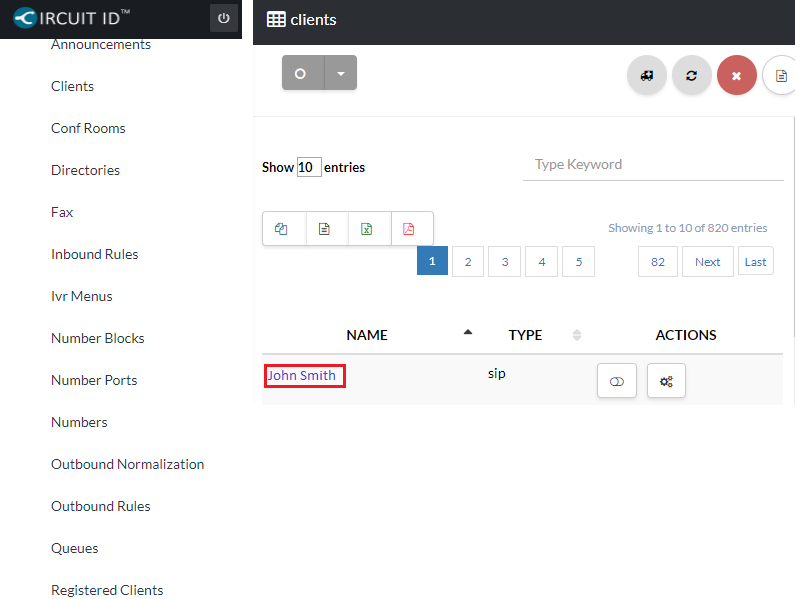Open settings gears for John Smith
Image resolution: width=796 pixels, height=599 pixels.
(666, 381)
